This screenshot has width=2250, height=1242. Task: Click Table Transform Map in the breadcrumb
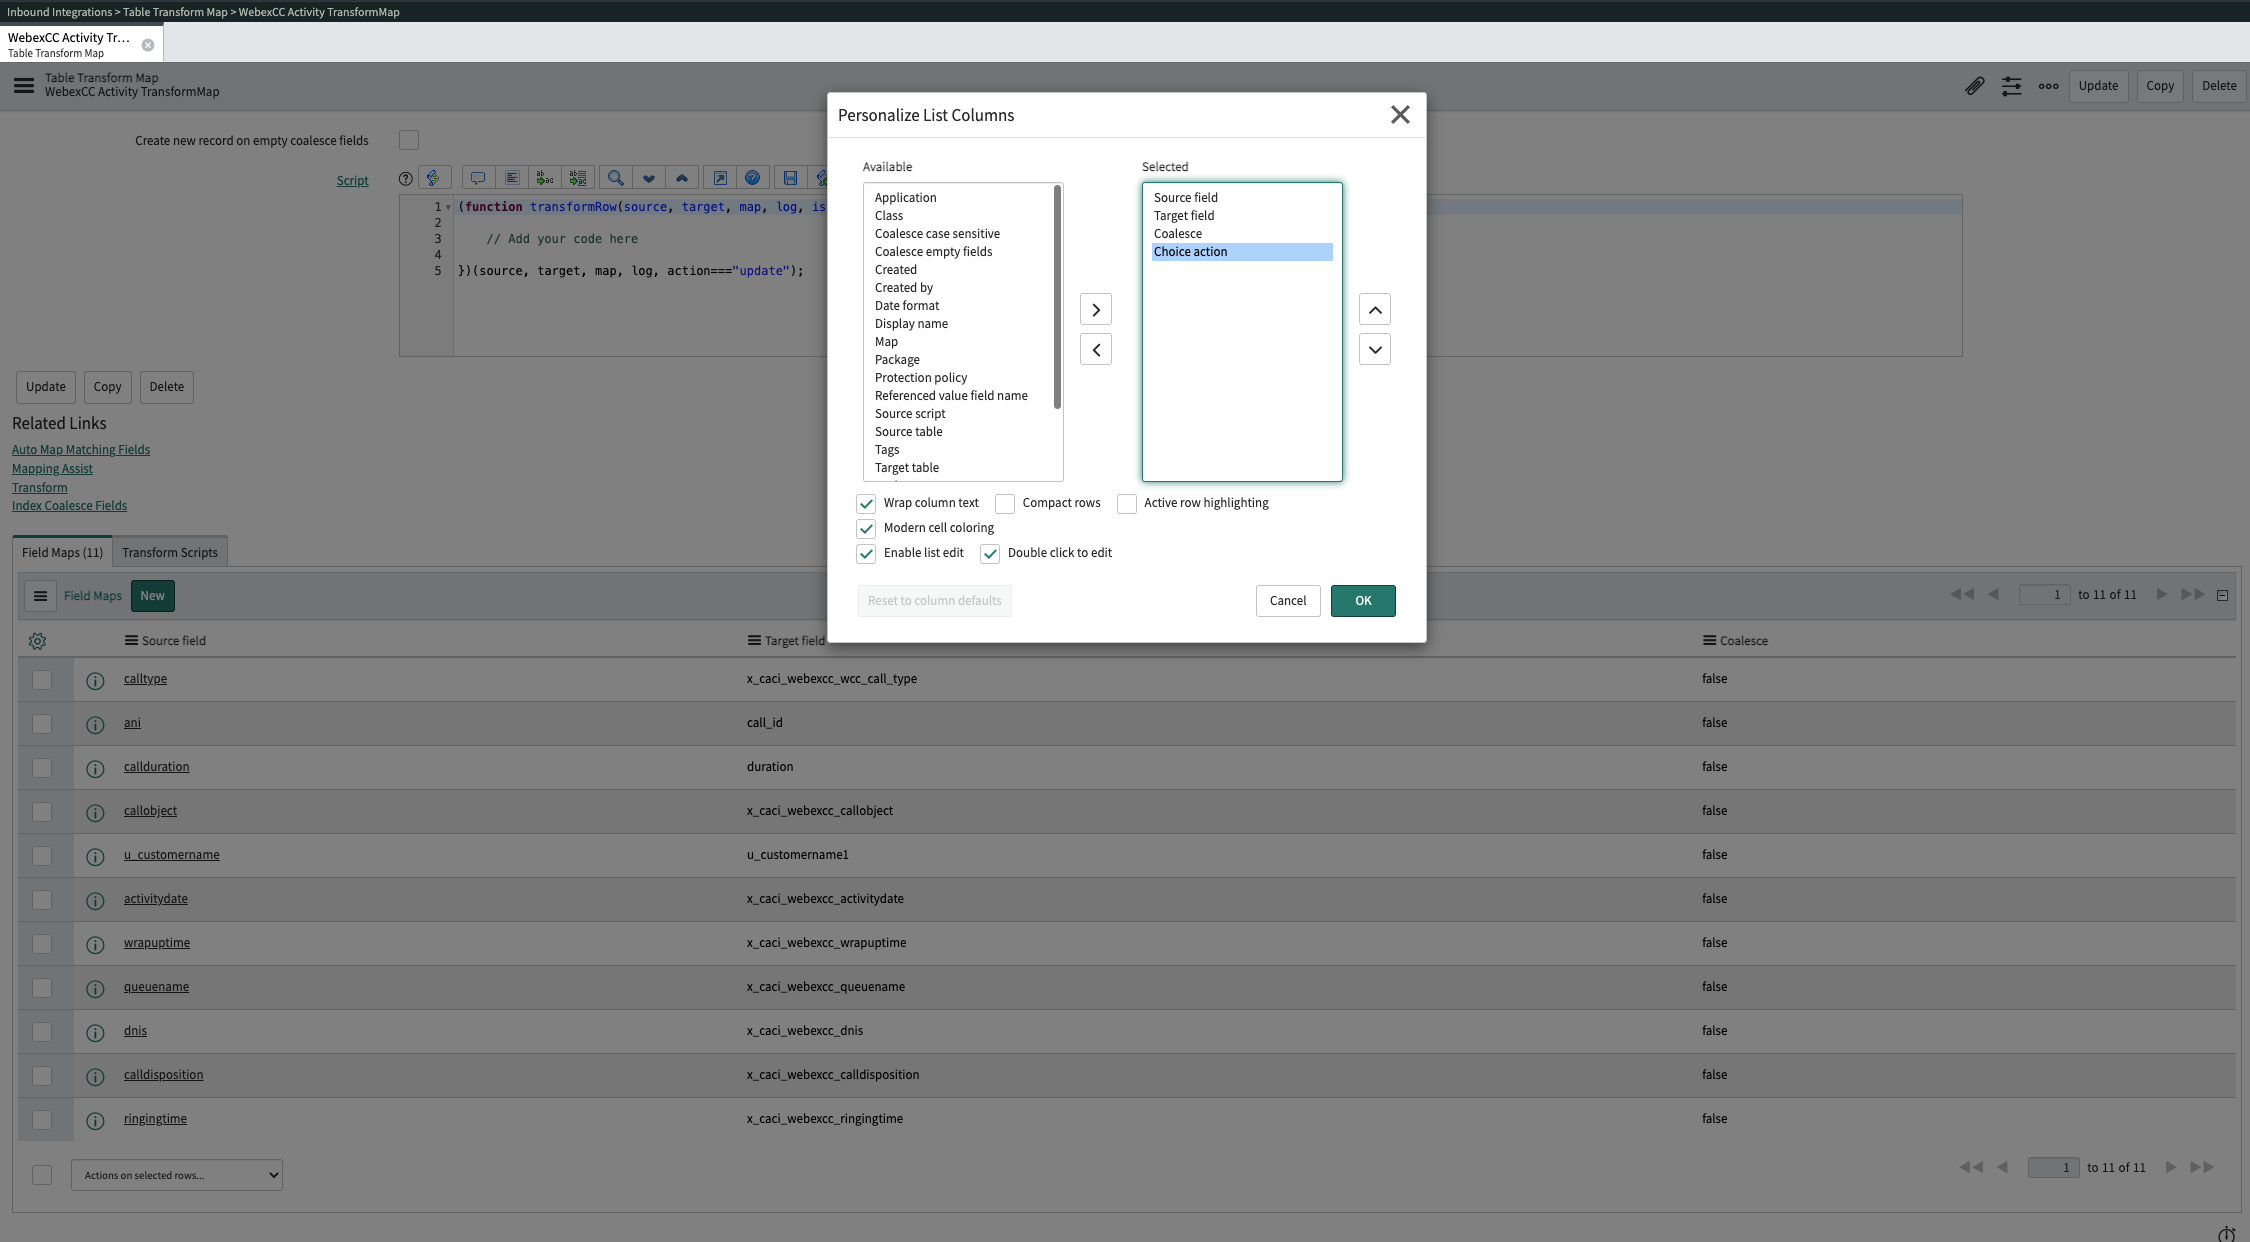(x=175, y=12)
